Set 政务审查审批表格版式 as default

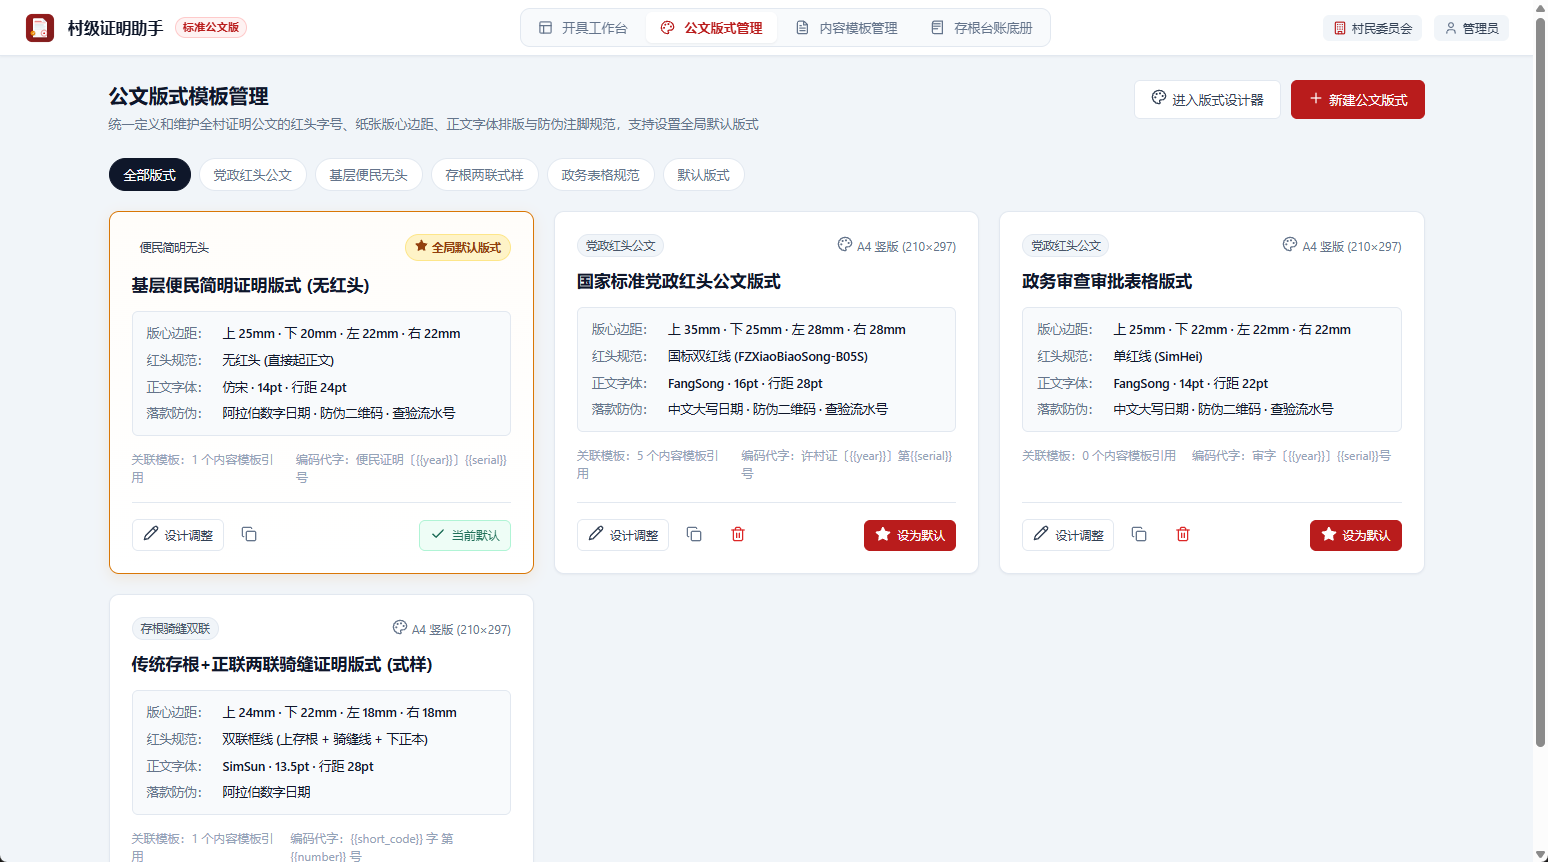(x=1356, y=535)
